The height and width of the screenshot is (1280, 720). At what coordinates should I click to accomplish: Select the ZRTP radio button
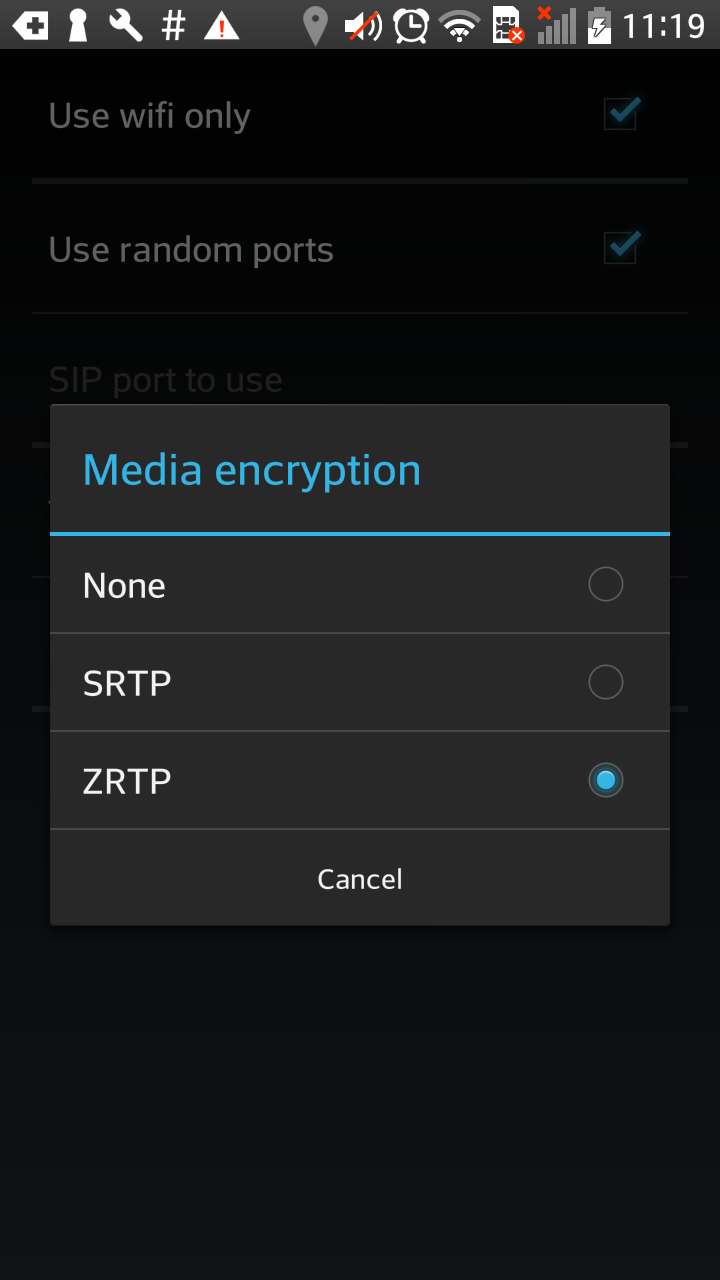coord(605,780)
